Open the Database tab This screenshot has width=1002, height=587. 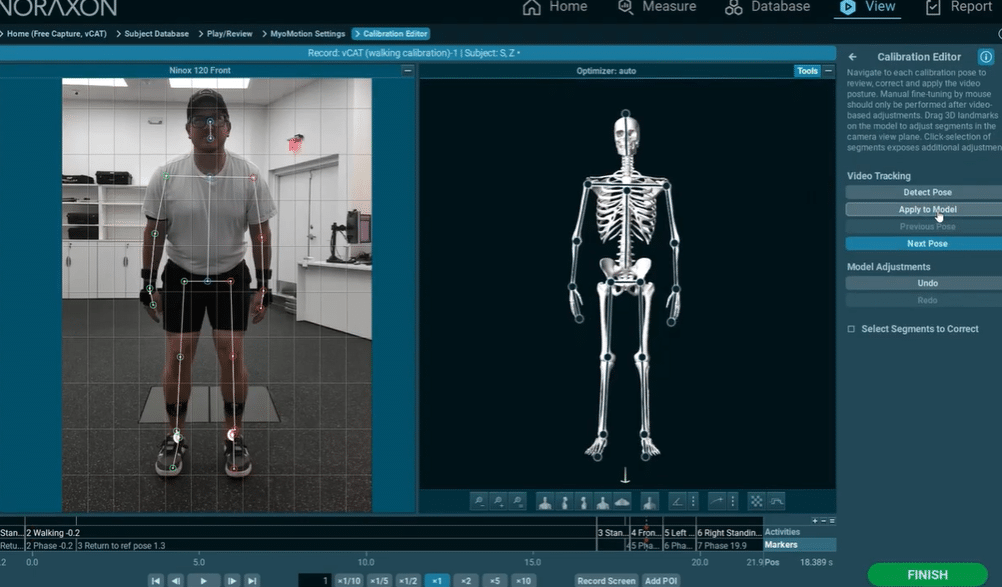coord(768,7)
